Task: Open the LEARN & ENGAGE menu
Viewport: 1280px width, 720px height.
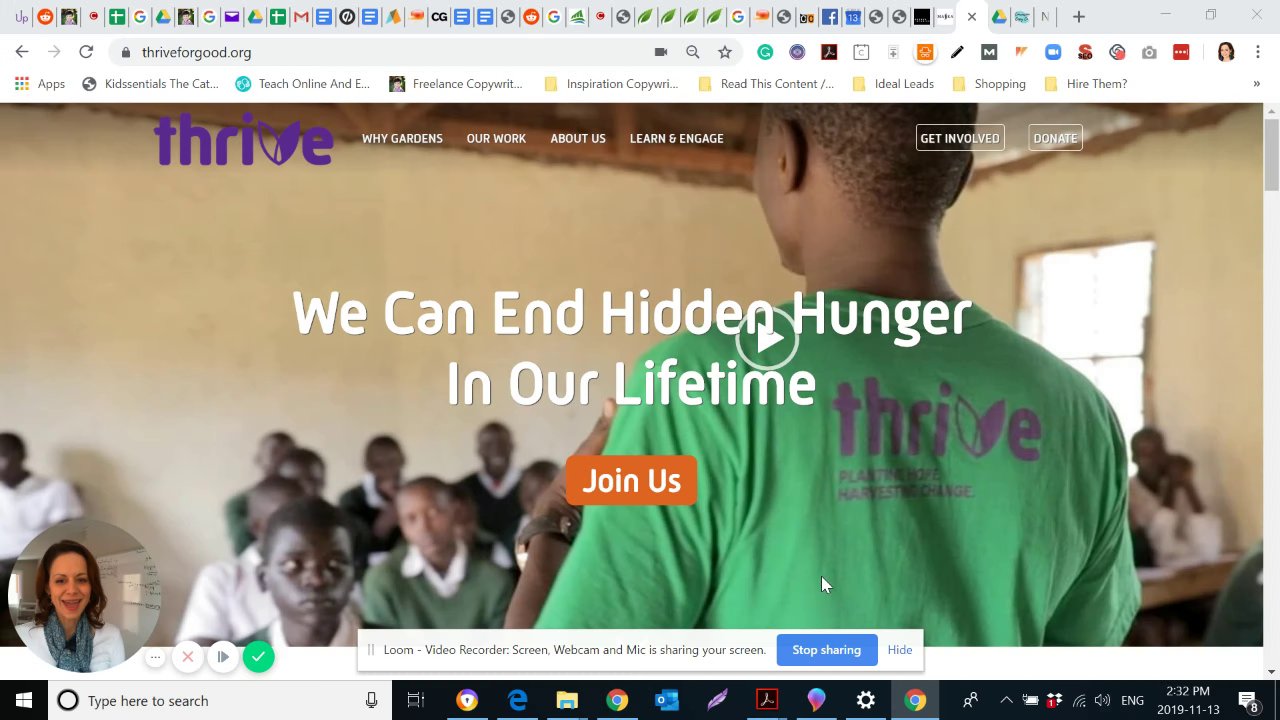Action: coord(676,138)
